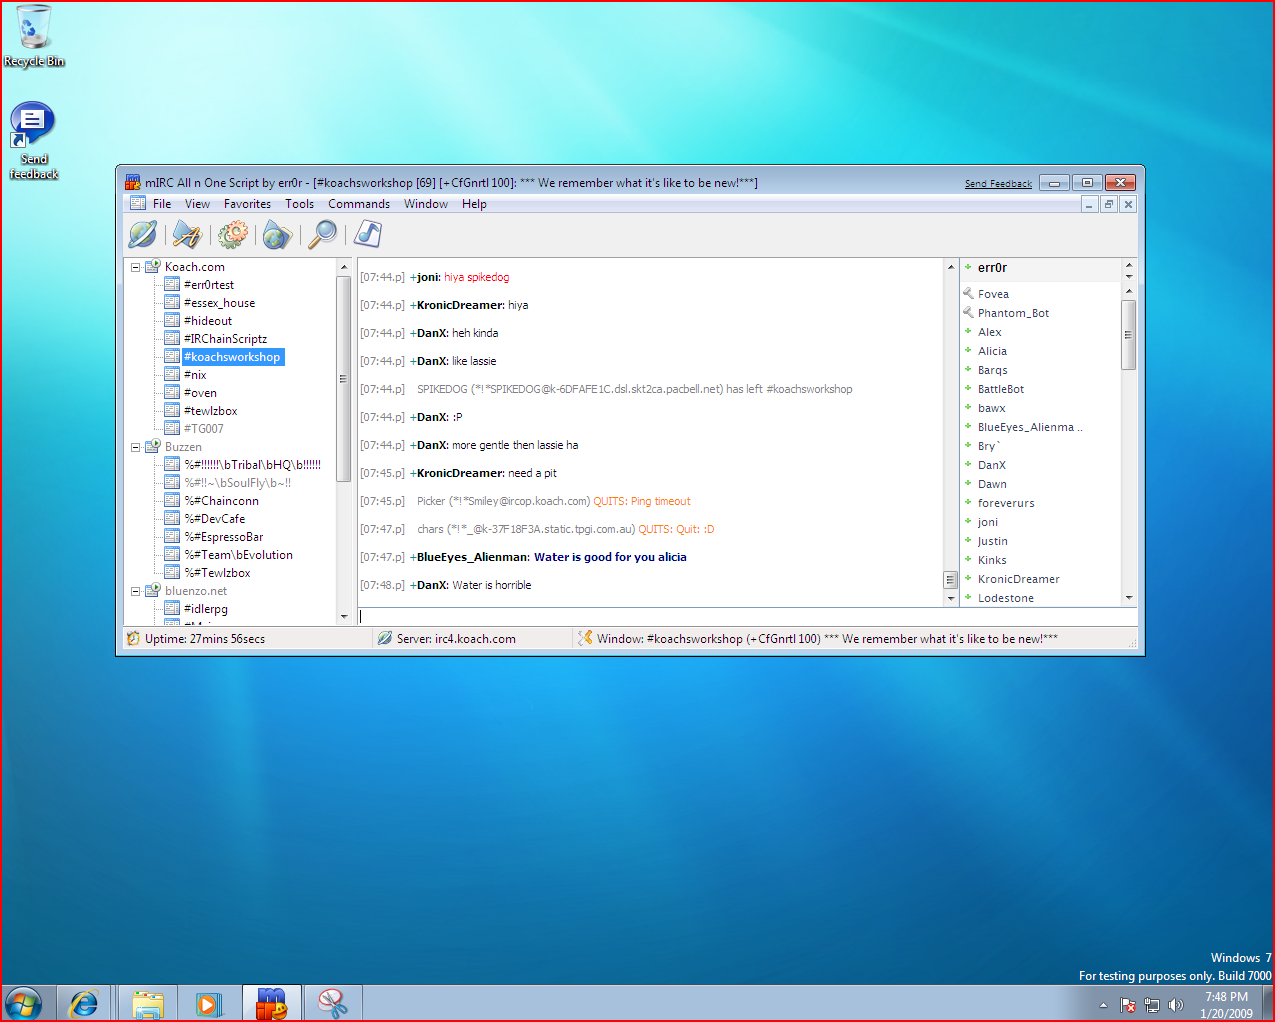Open the music note sound icon

point(368,234)
